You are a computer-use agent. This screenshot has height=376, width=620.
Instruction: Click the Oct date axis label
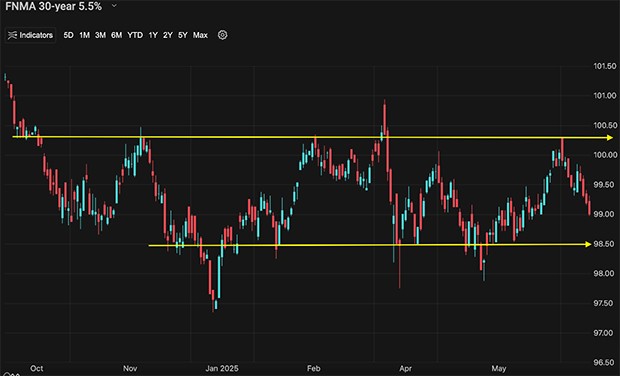(x=36, y=368)
